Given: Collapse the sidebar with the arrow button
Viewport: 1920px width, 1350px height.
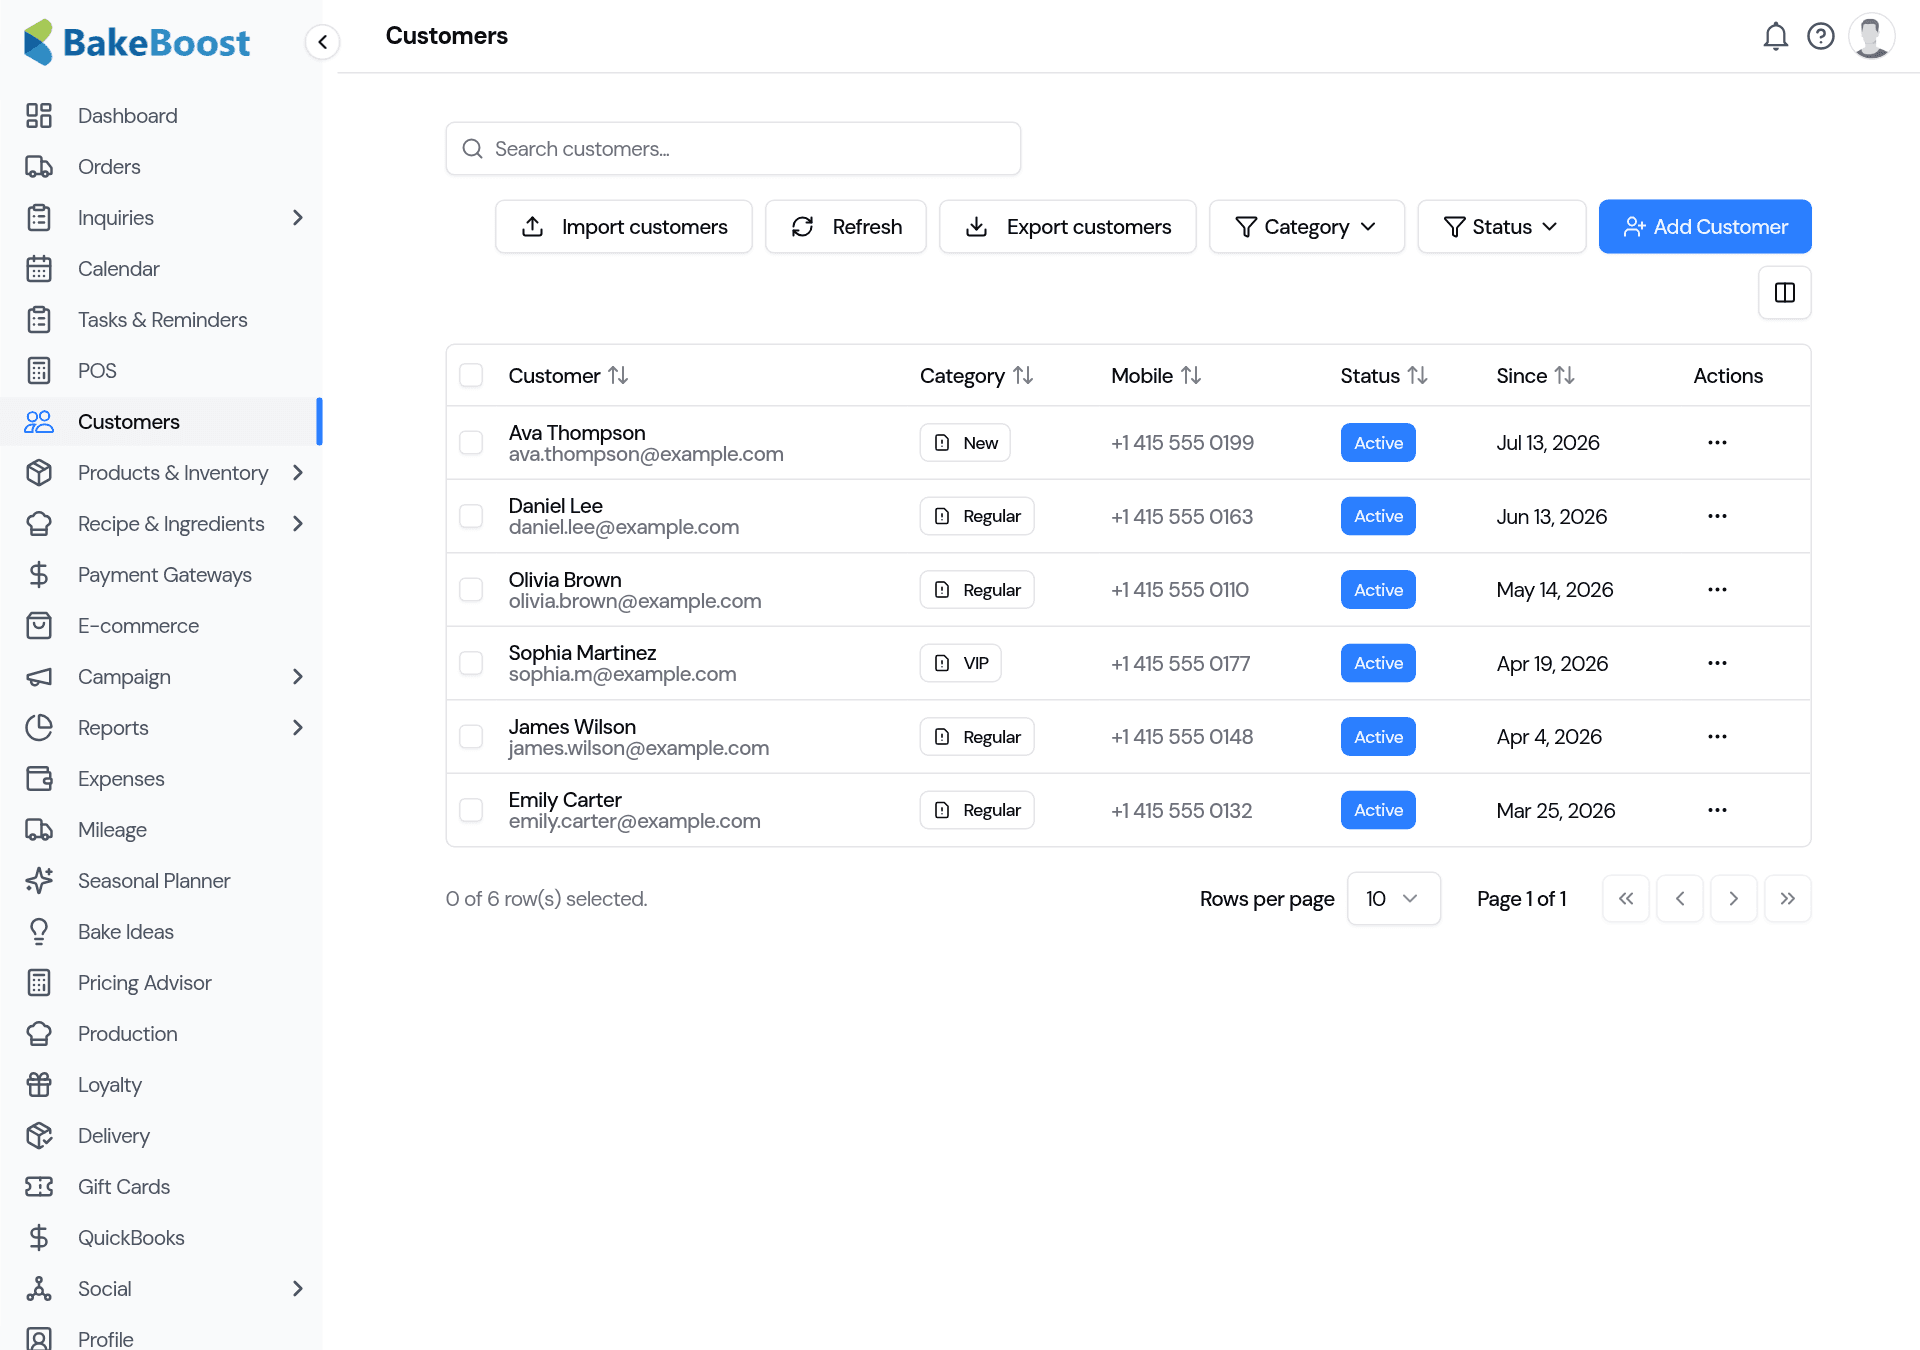Looking at the screenshot, I should (322, 42).
